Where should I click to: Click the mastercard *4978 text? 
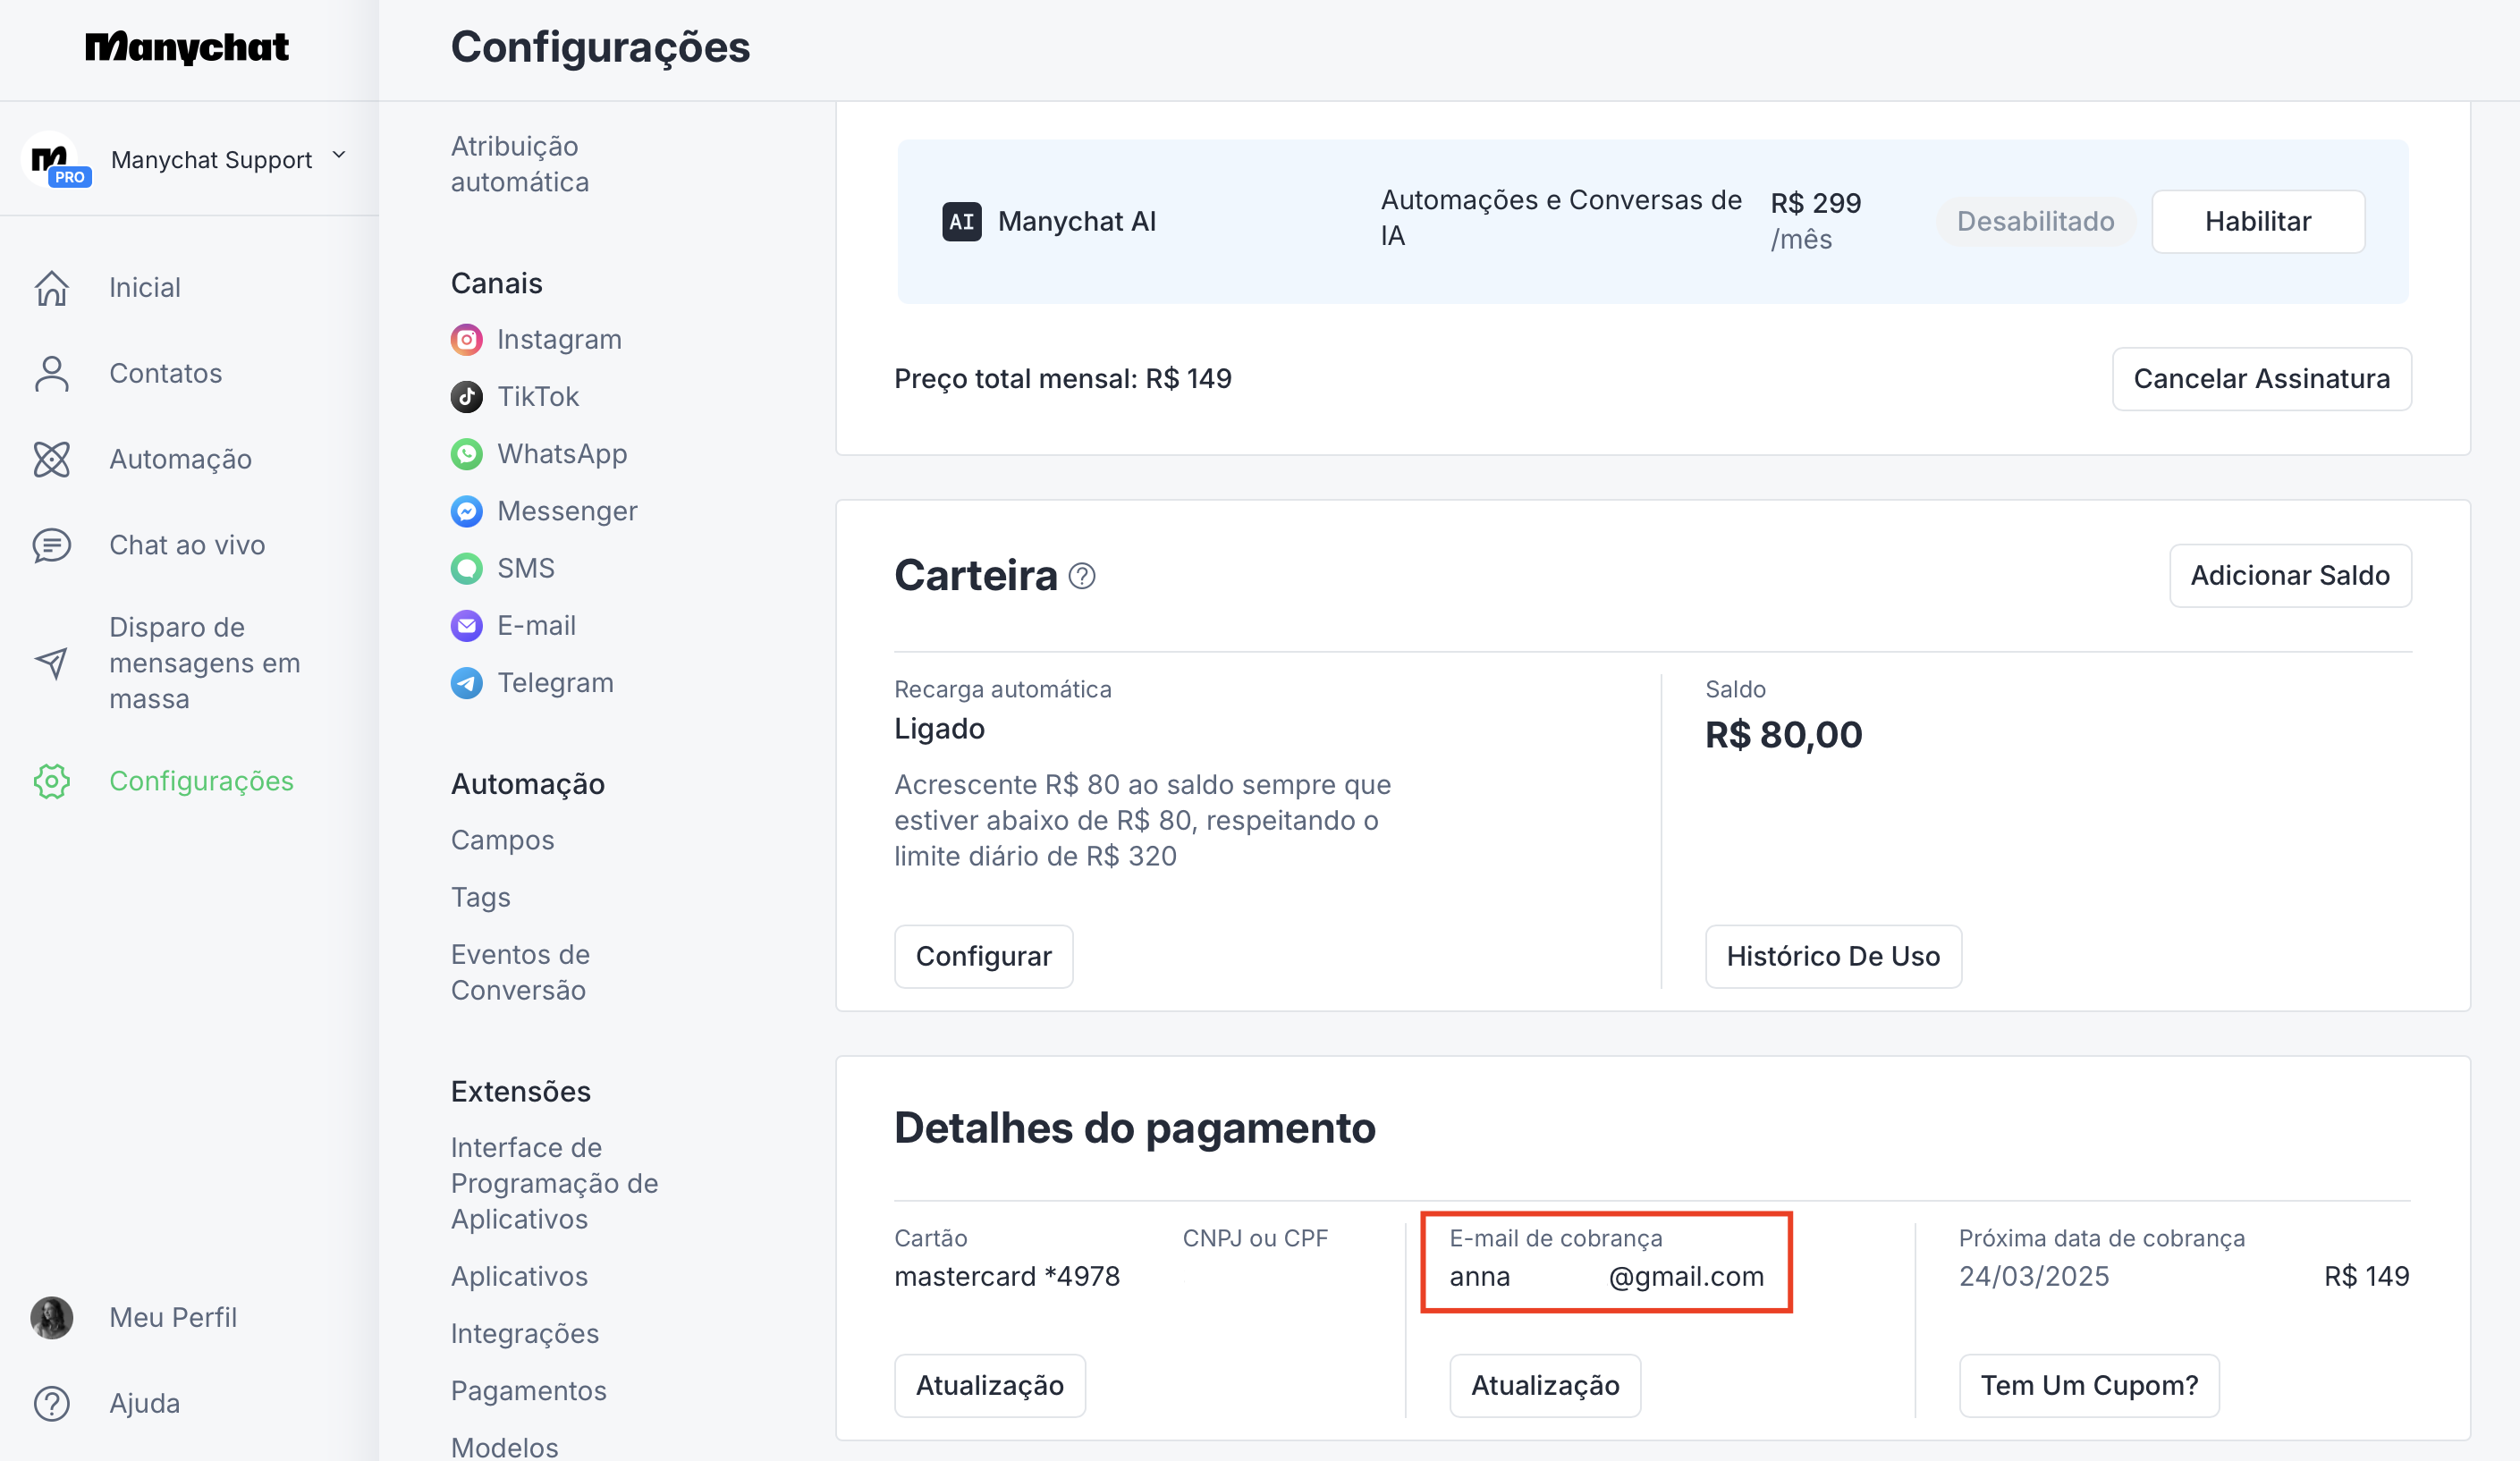1007,1277
